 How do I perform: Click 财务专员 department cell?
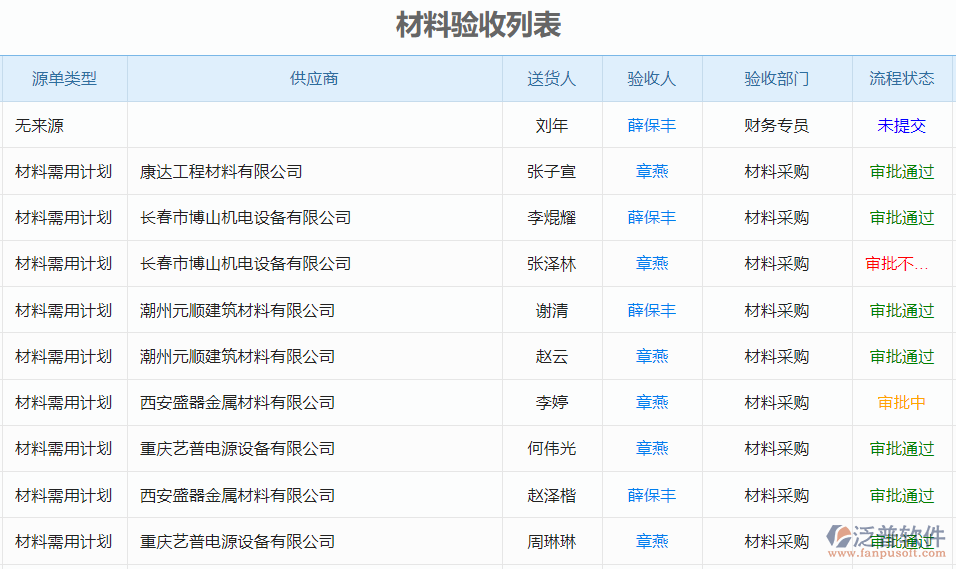[777, 125]
